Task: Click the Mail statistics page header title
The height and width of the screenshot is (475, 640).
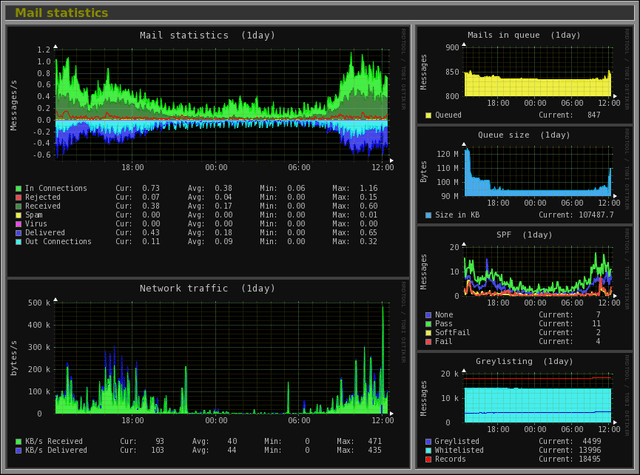Action: (x=62, y=13)
